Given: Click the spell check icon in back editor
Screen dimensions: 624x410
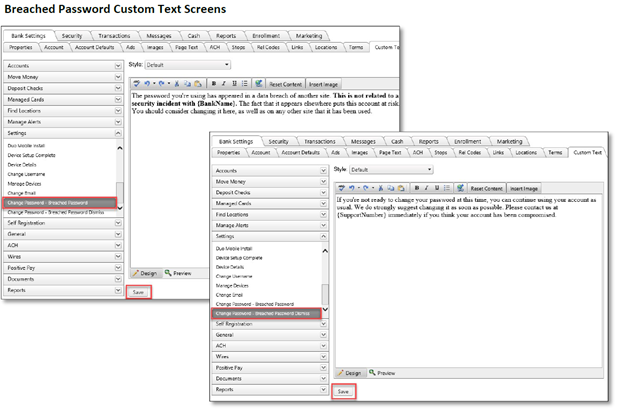Looking at the screenshot, I should pos(258,84).
